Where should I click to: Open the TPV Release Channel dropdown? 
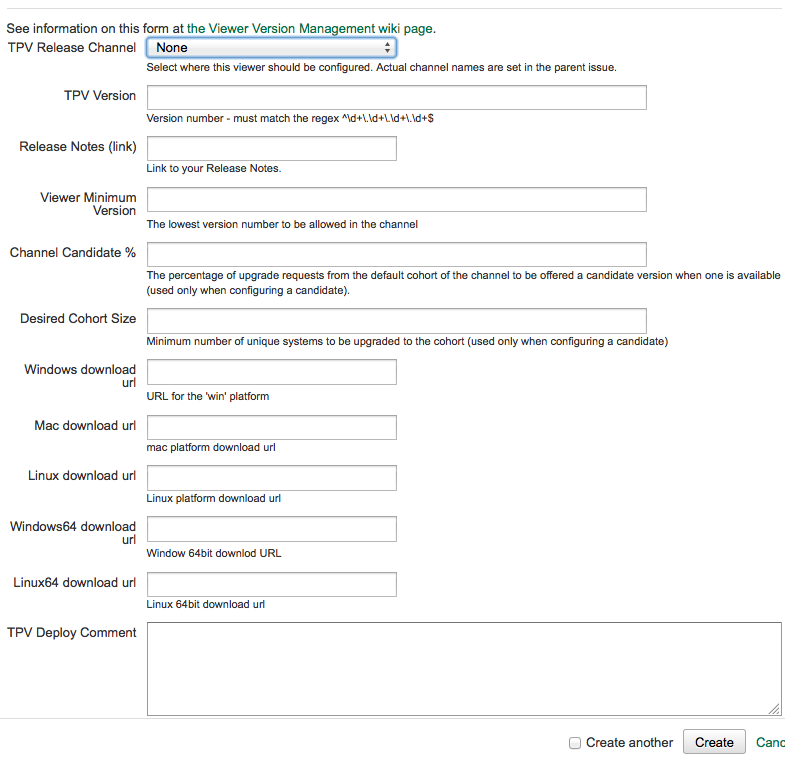pyautogui.click(x=271, y=48)
